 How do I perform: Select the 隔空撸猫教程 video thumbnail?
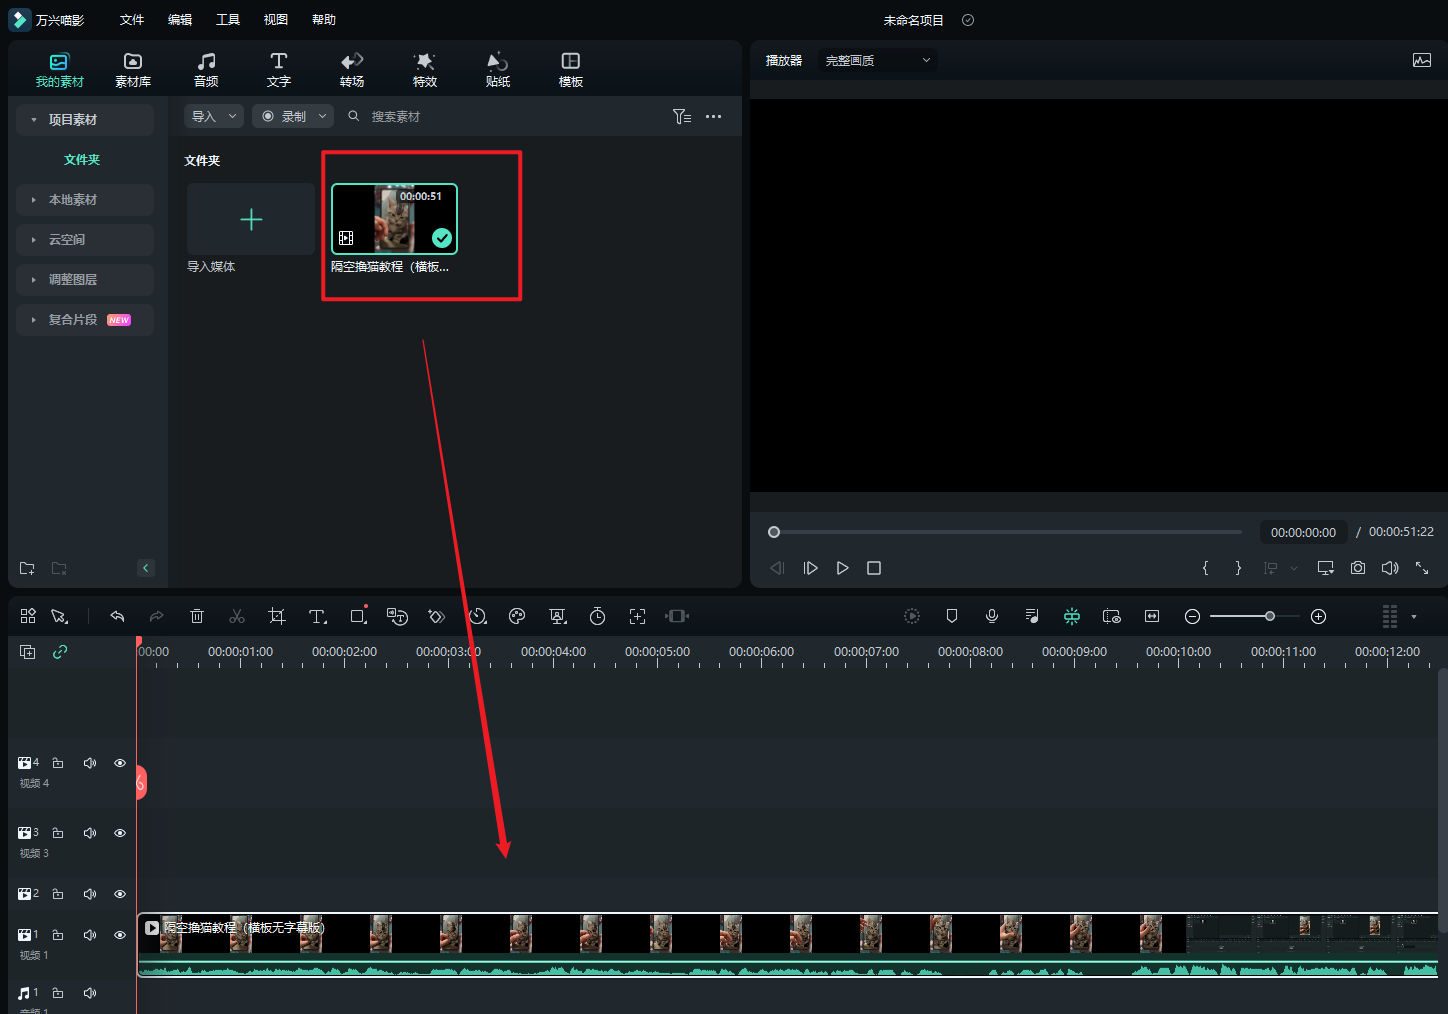pyautogui.click(x=394, y=219)
